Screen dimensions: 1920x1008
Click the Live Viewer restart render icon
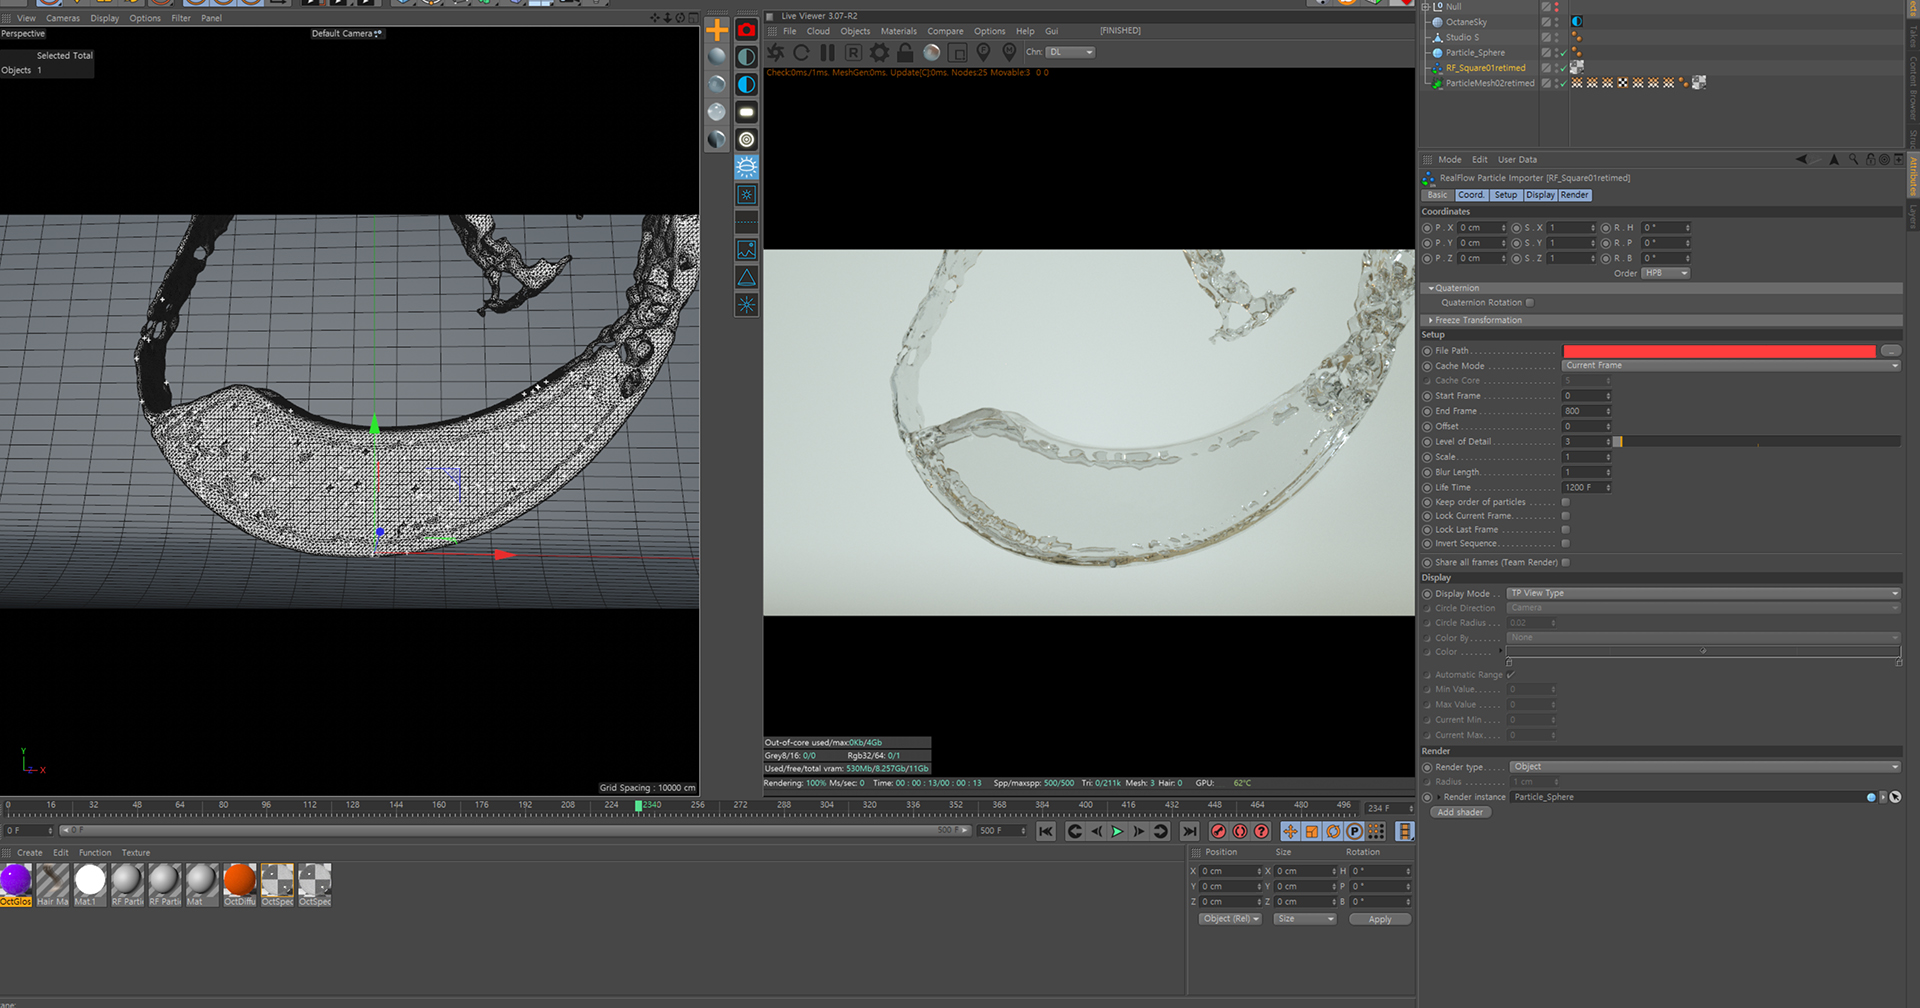click(x=801, y=52)
